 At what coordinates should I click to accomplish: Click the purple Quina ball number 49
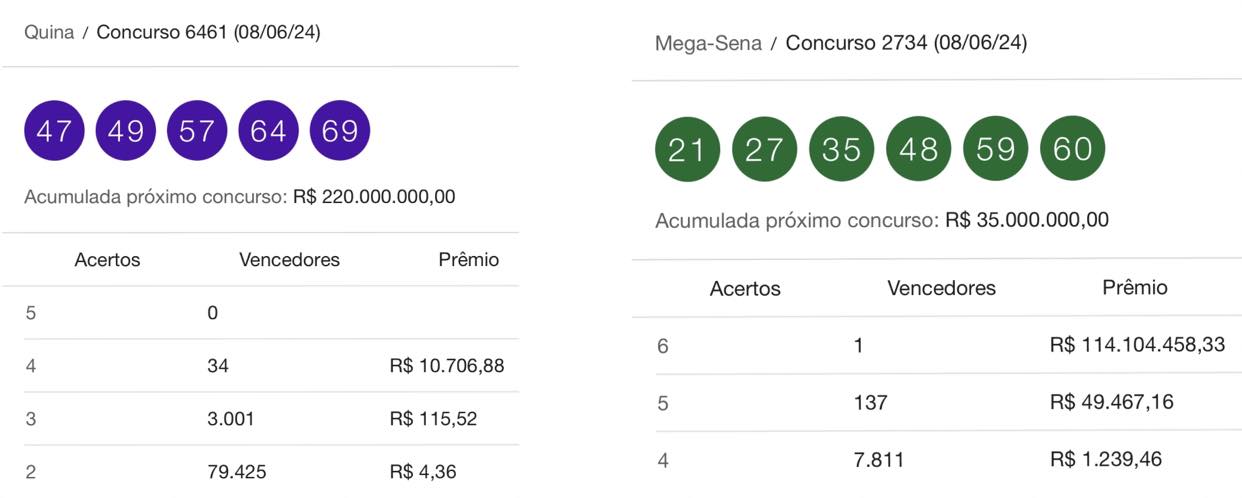point(125,131)
